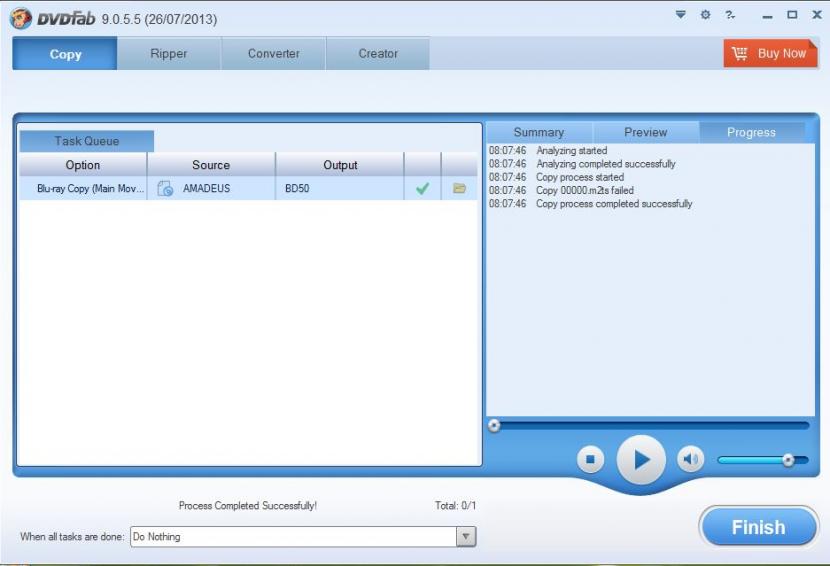Click the Source column header
The image size is (830, 566).
point(211,165)
